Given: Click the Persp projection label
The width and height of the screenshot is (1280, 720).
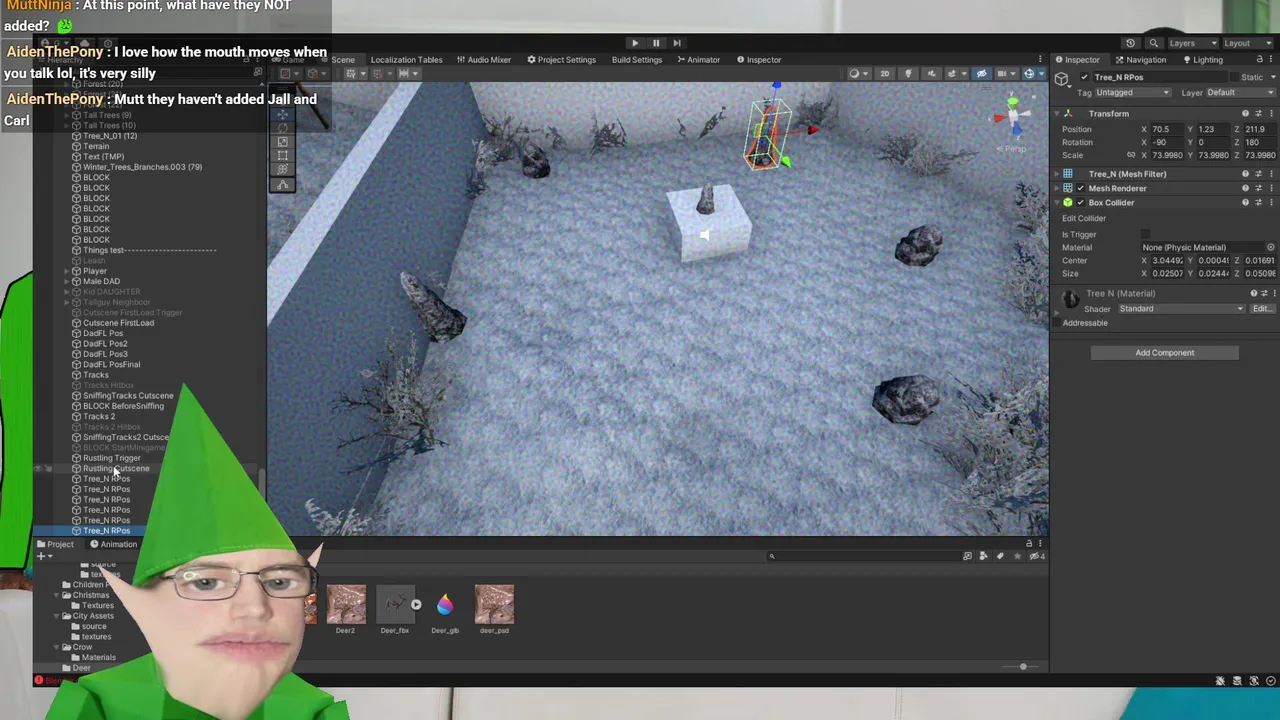Looking at the screenshot, I should point(1014,149).
